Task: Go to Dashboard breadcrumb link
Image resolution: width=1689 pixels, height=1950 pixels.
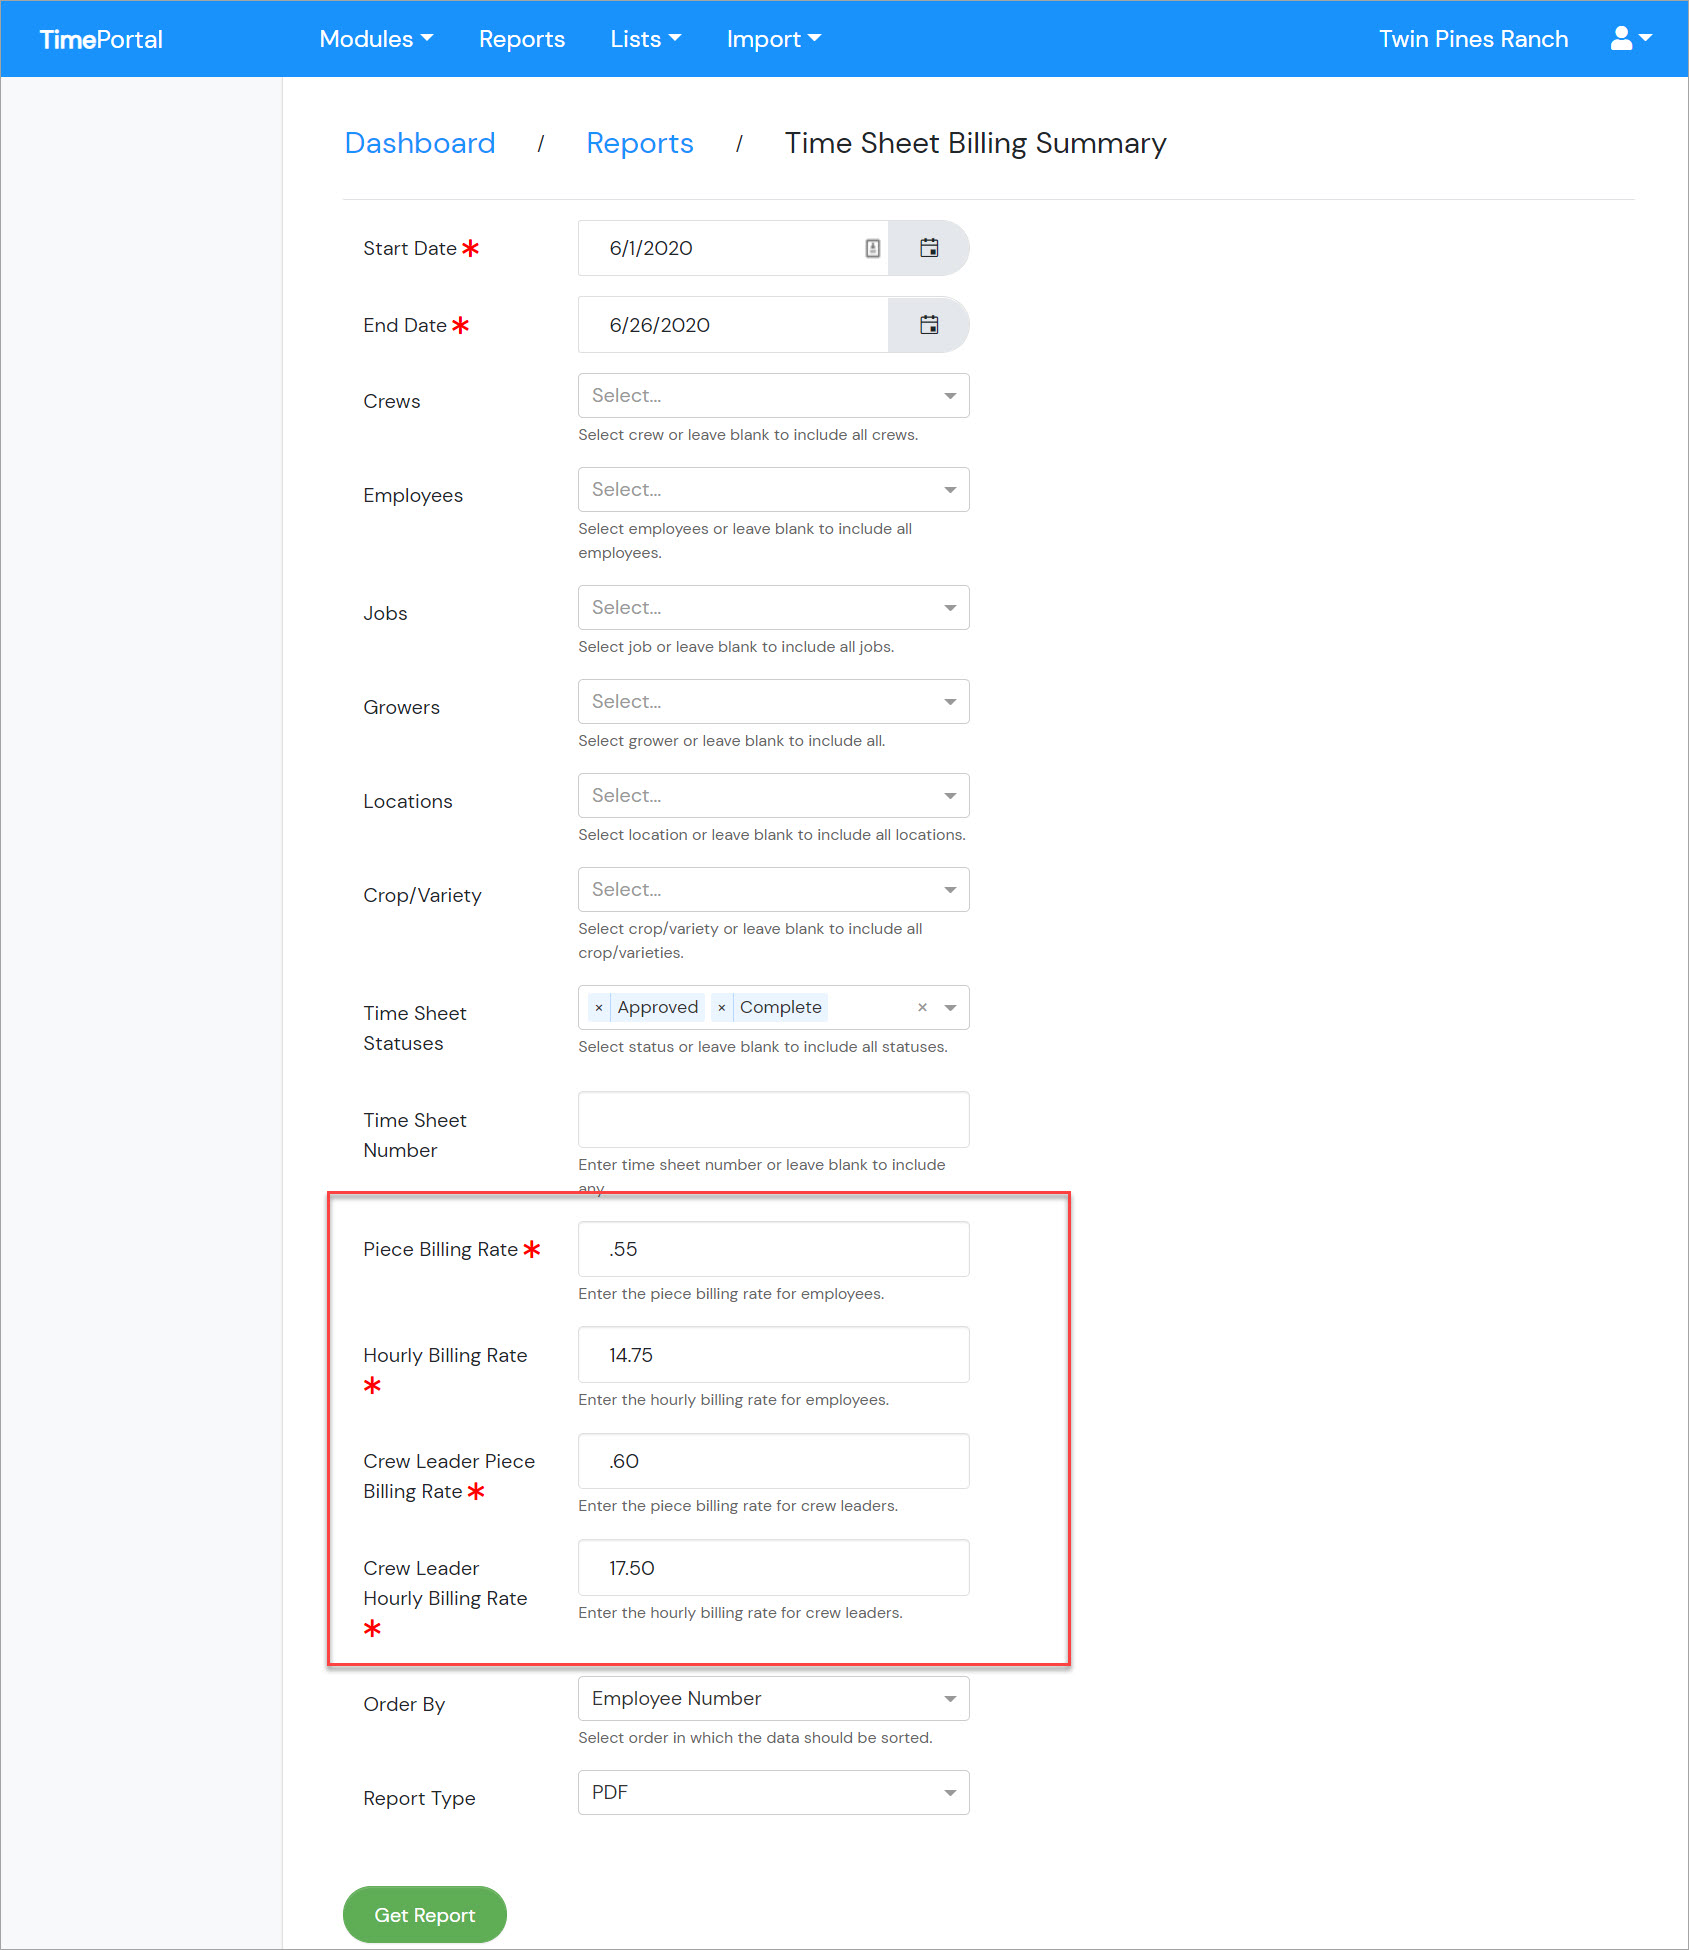Action: [x=420, y=143]
